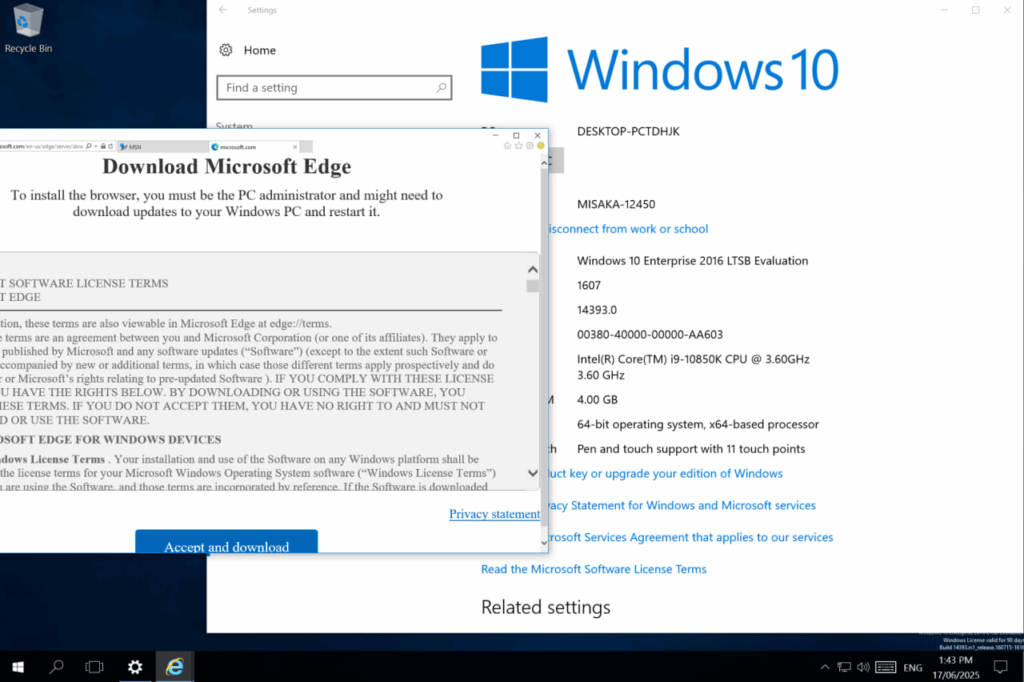Click the browser address bar URL
This screenshot has height=682, width=1024.
point(42,146)
